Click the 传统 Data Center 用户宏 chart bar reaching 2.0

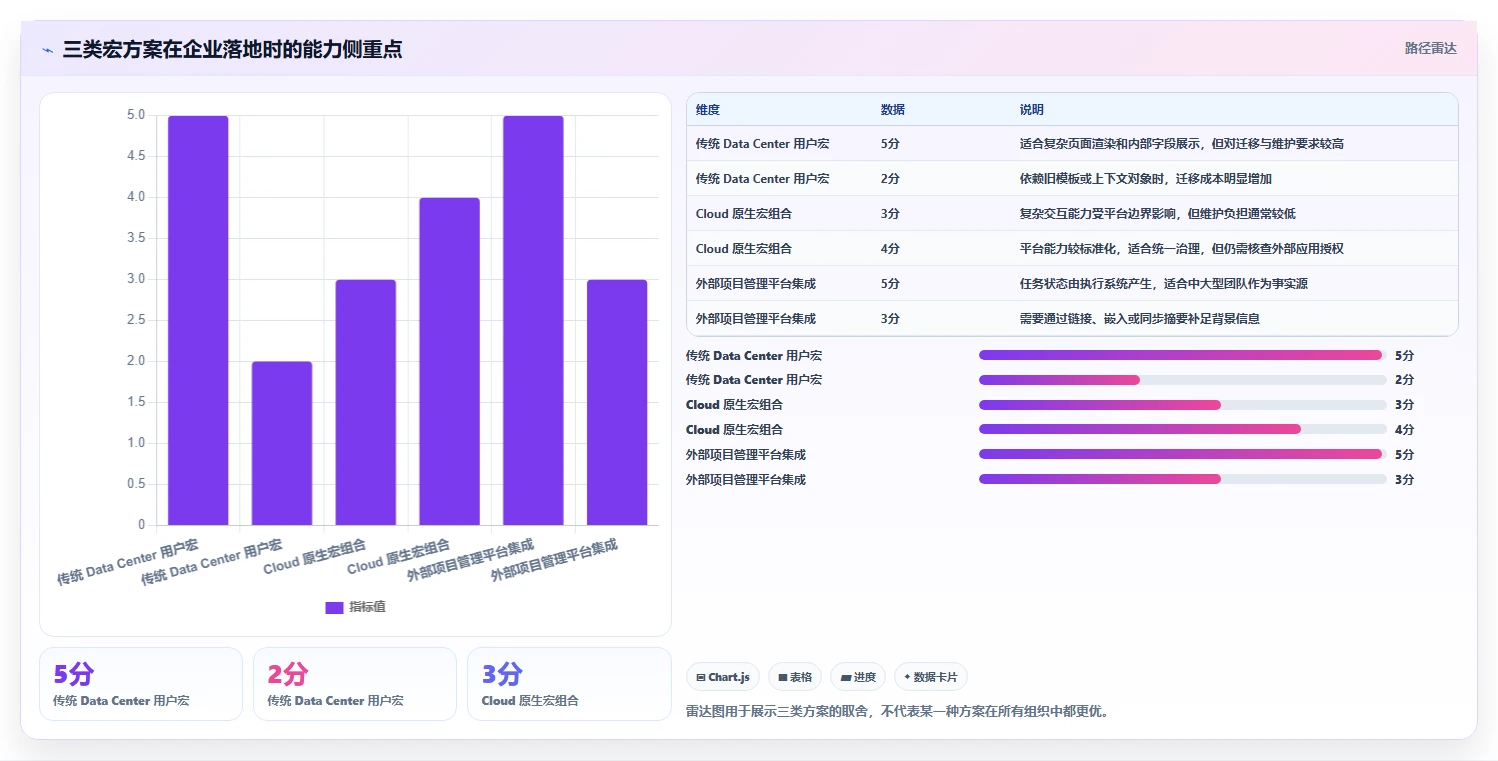[282, 443]
